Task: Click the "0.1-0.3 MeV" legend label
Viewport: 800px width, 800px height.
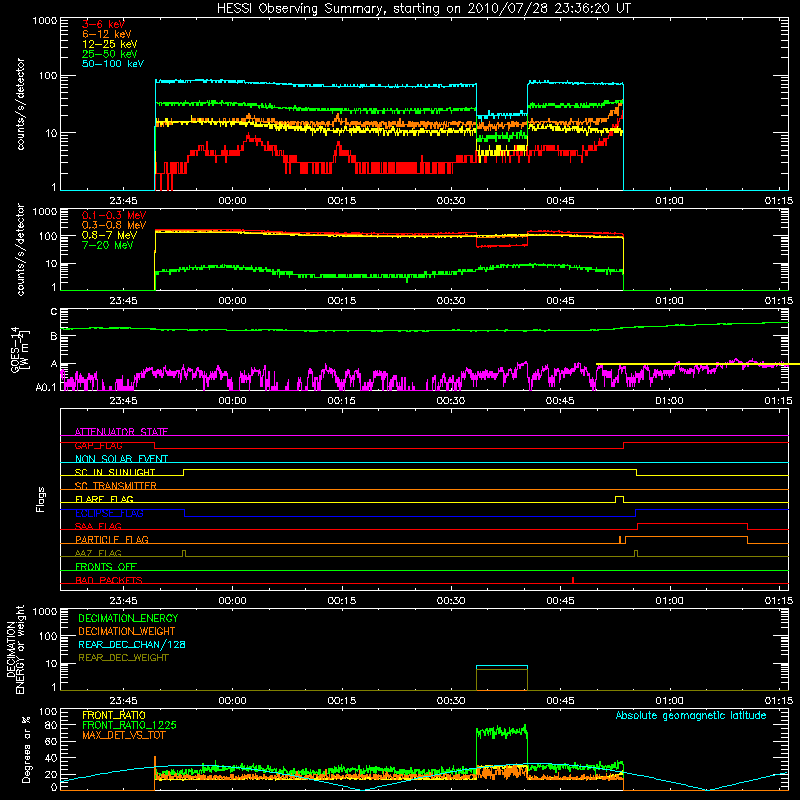Action: click(114, 215)
